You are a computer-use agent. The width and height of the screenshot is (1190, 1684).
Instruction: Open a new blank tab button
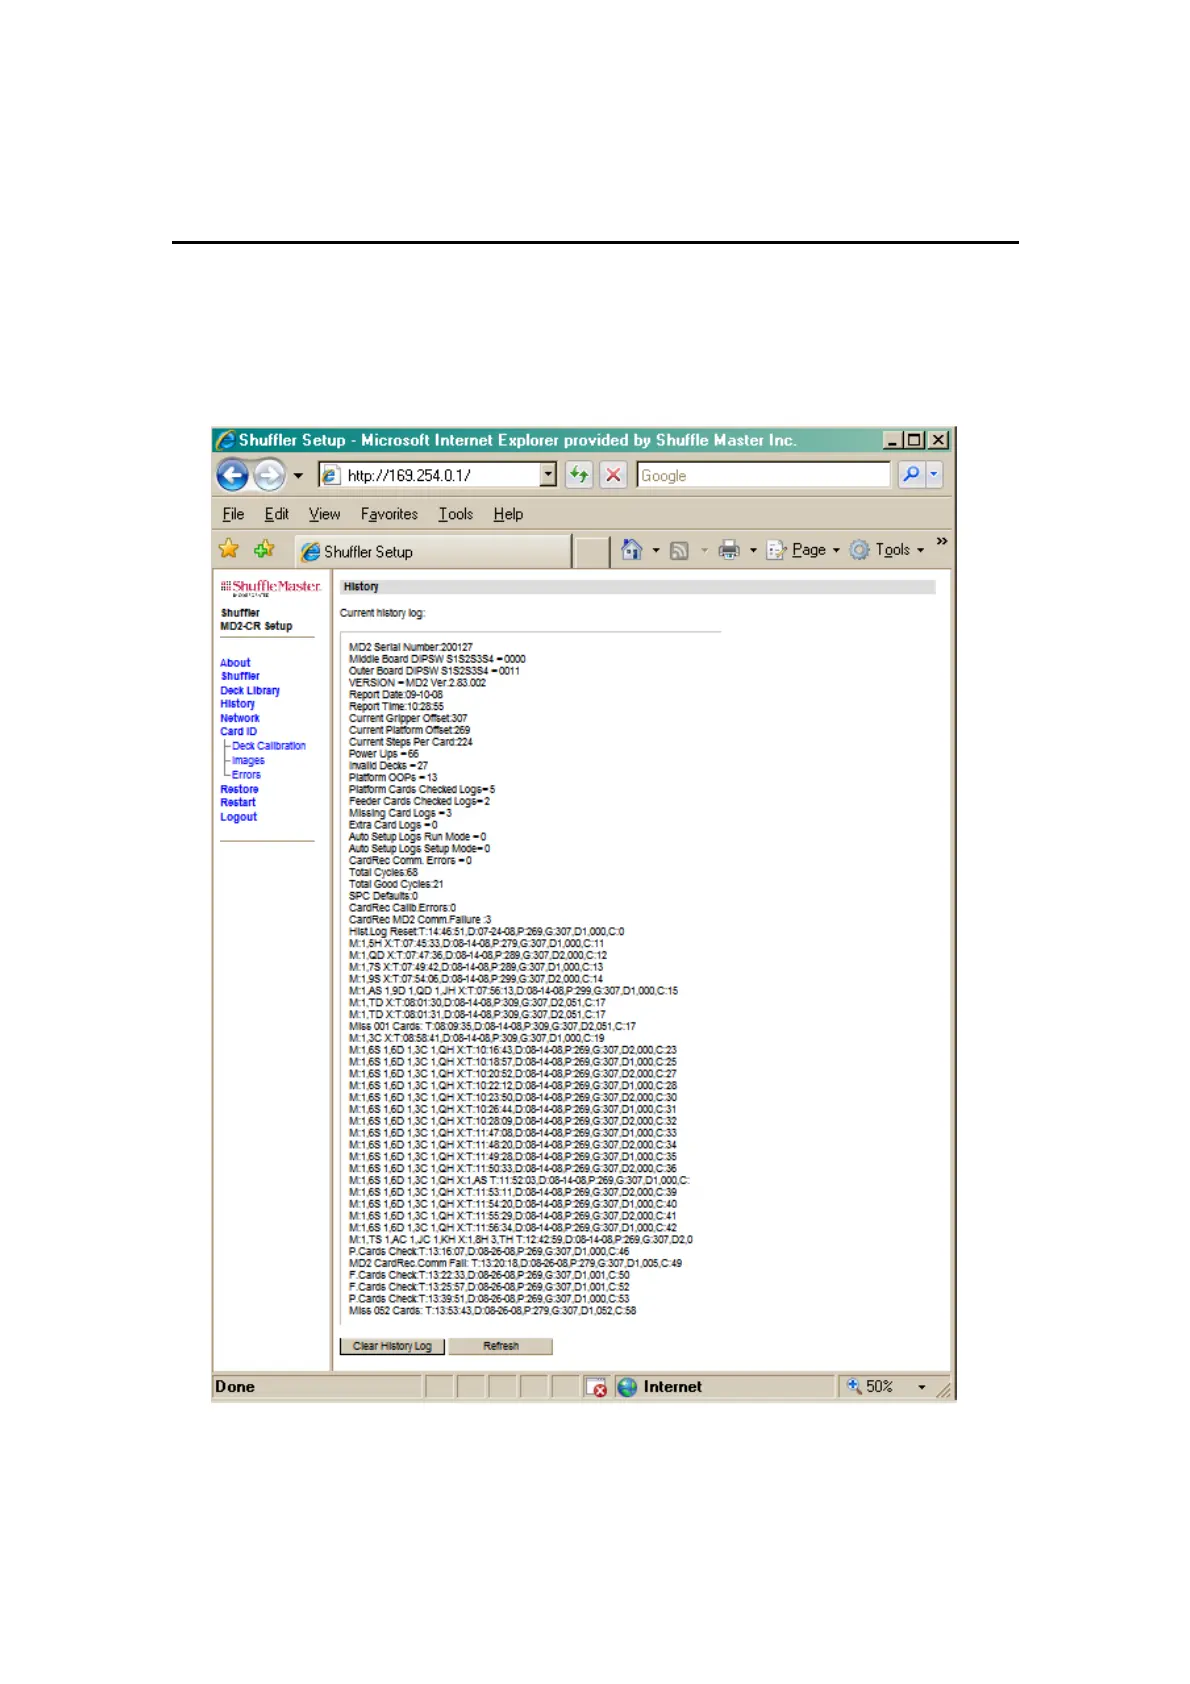[593, 552]
